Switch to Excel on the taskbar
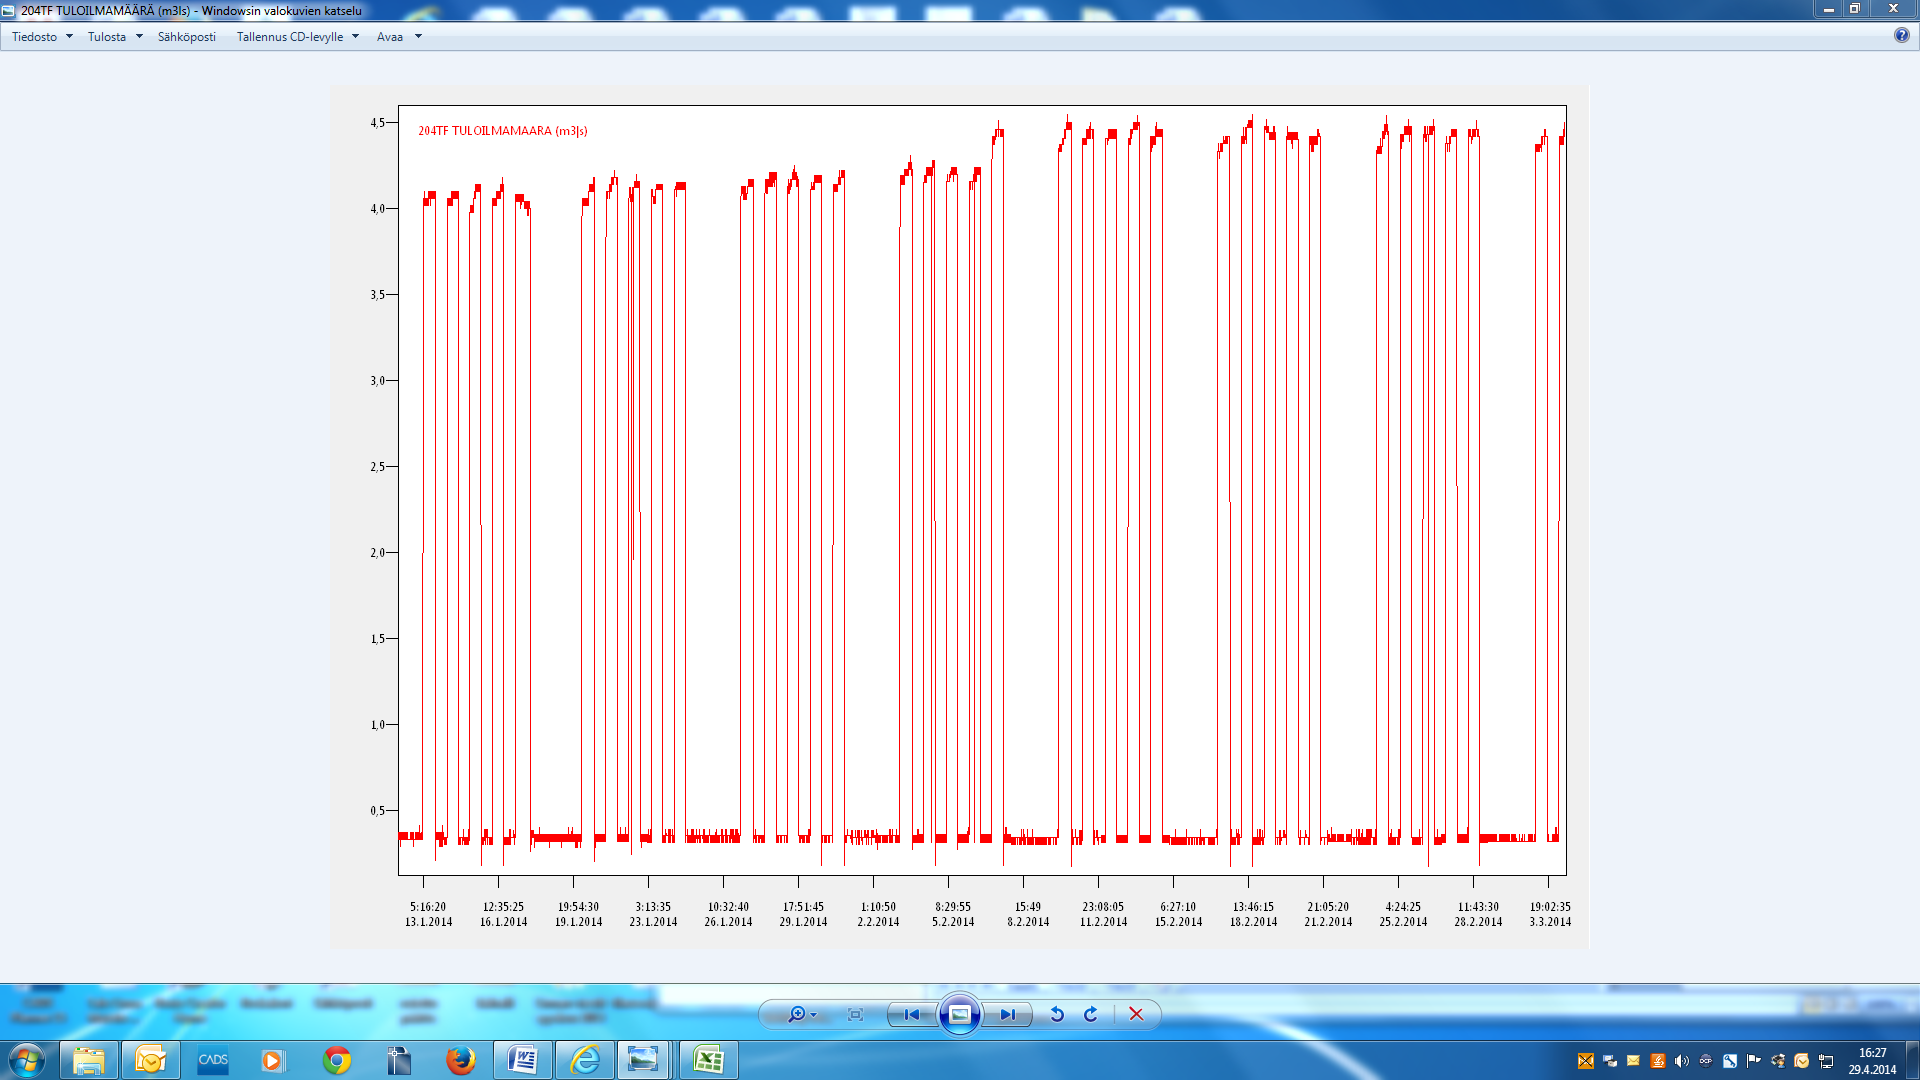 coord(708,1060)
